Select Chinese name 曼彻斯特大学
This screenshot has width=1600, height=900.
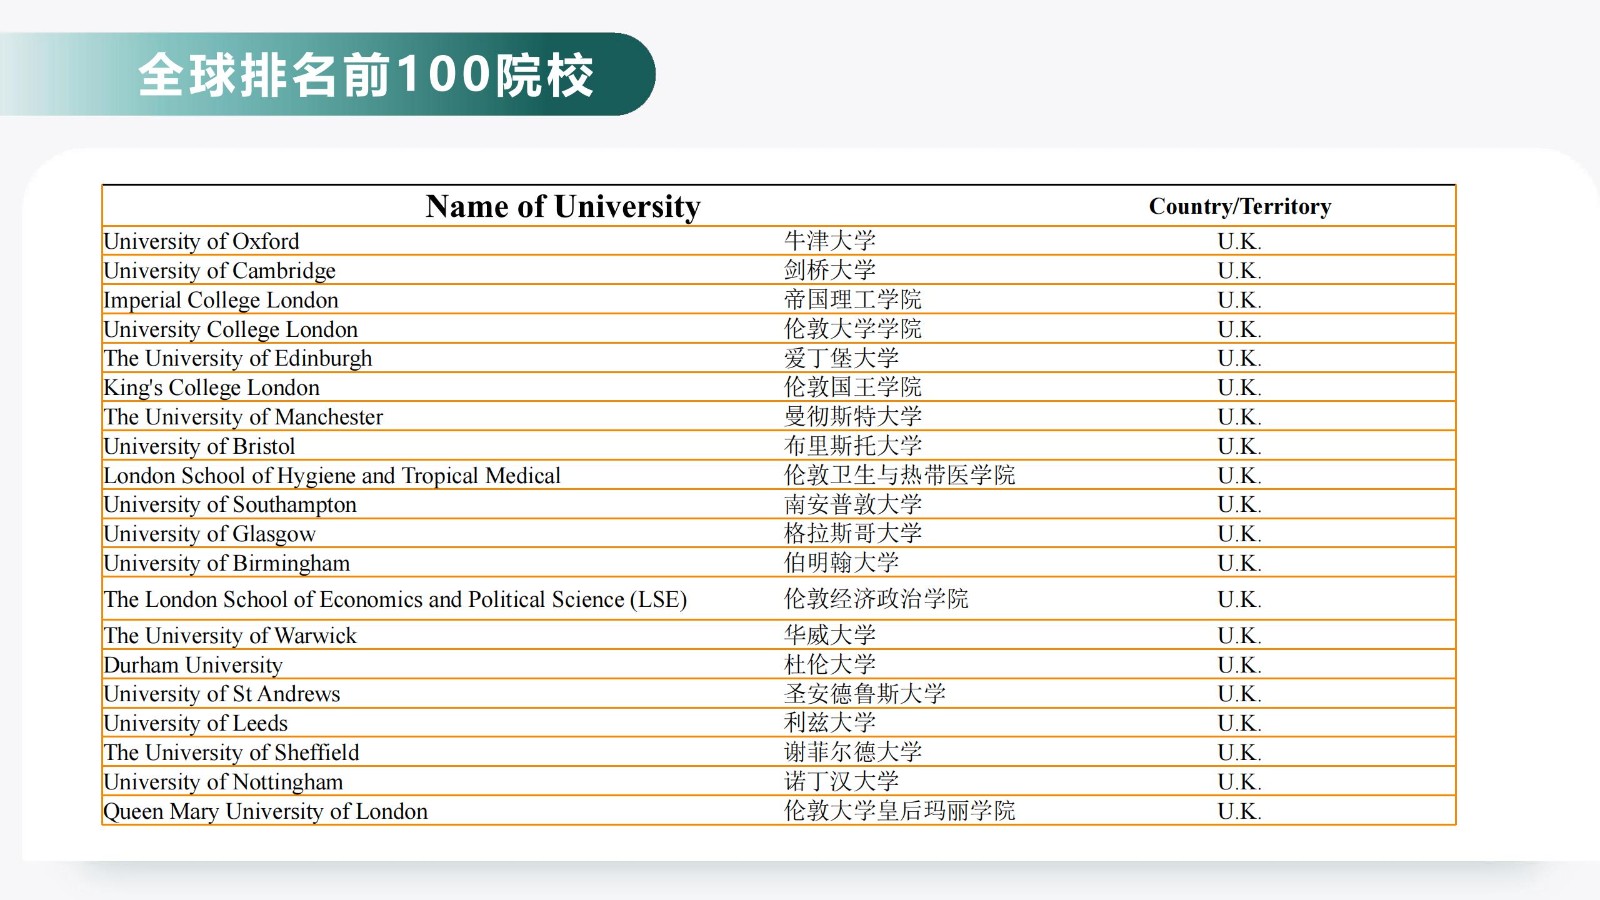coord(853,416)
